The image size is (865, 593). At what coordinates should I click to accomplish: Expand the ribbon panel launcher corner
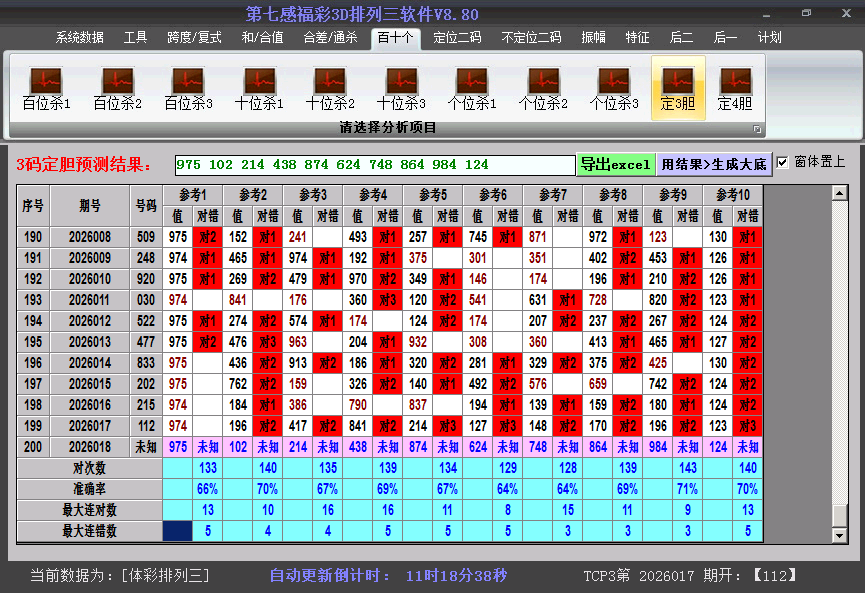pyautogui.click(x=757, y=129)
